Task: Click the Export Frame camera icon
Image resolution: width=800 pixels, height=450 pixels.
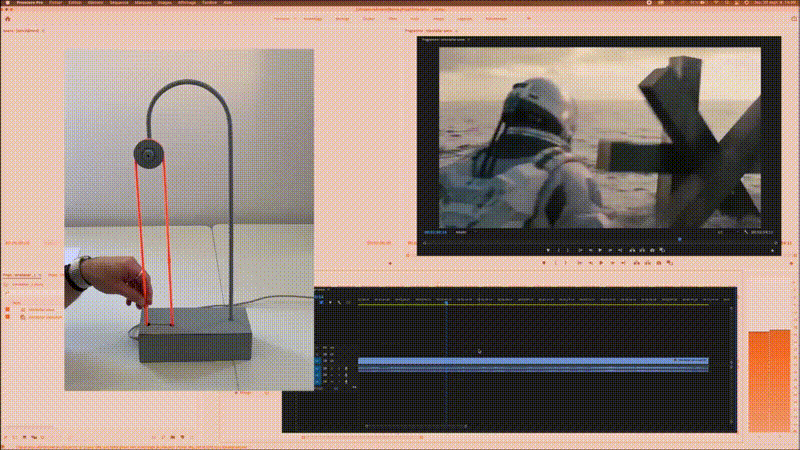Action: (x=651, y=250)
